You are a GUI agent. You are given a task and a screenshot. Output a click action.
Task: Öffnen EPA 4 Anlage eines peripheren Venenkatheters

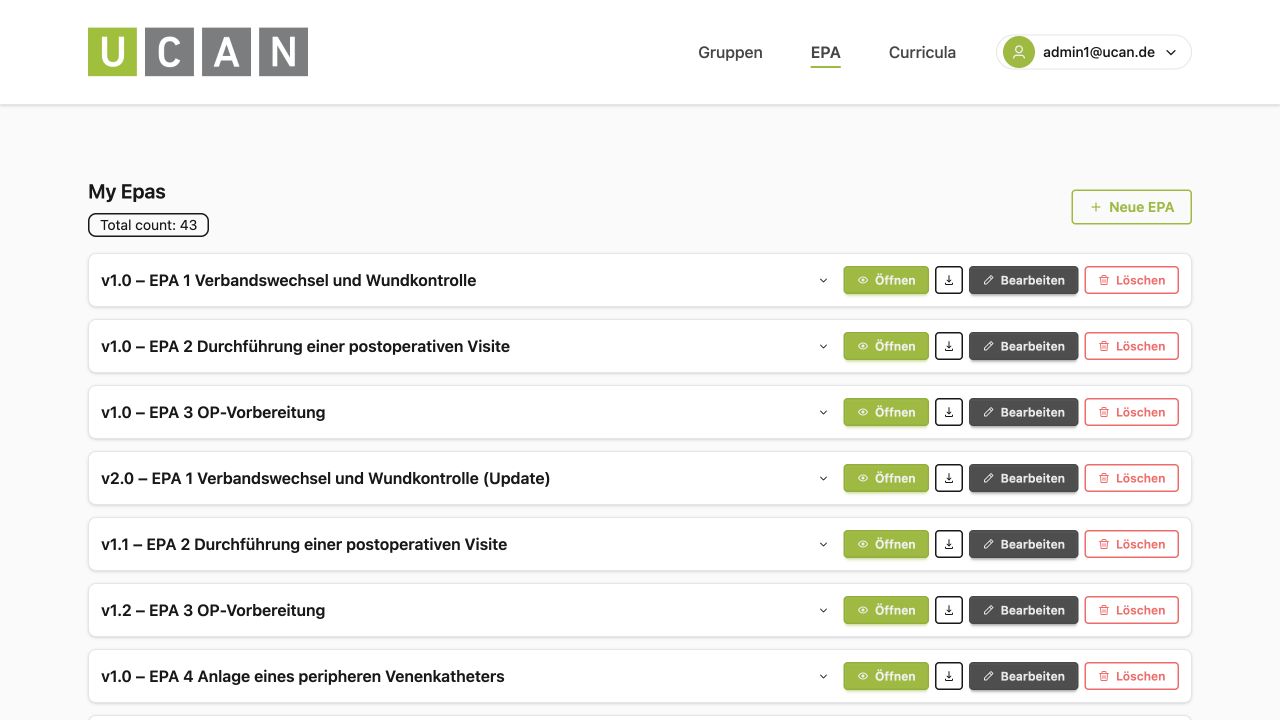(x=886, y=676)
